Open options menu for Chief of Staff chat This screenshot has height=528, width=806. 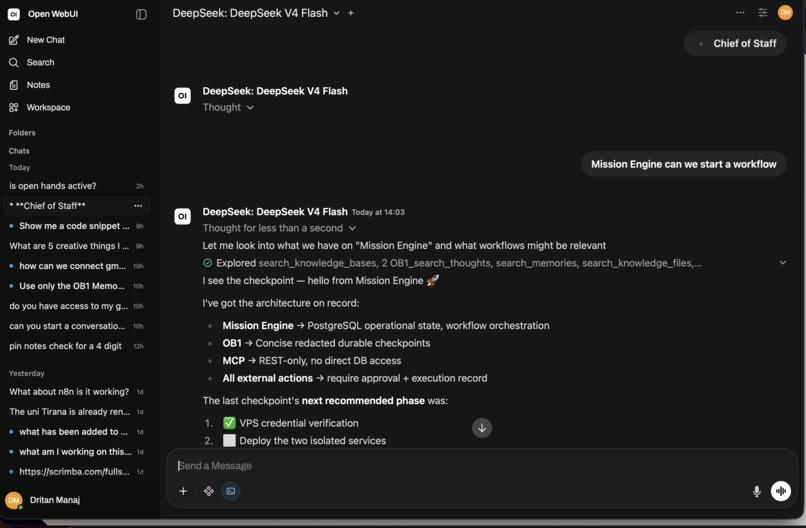tap(138, 206)
